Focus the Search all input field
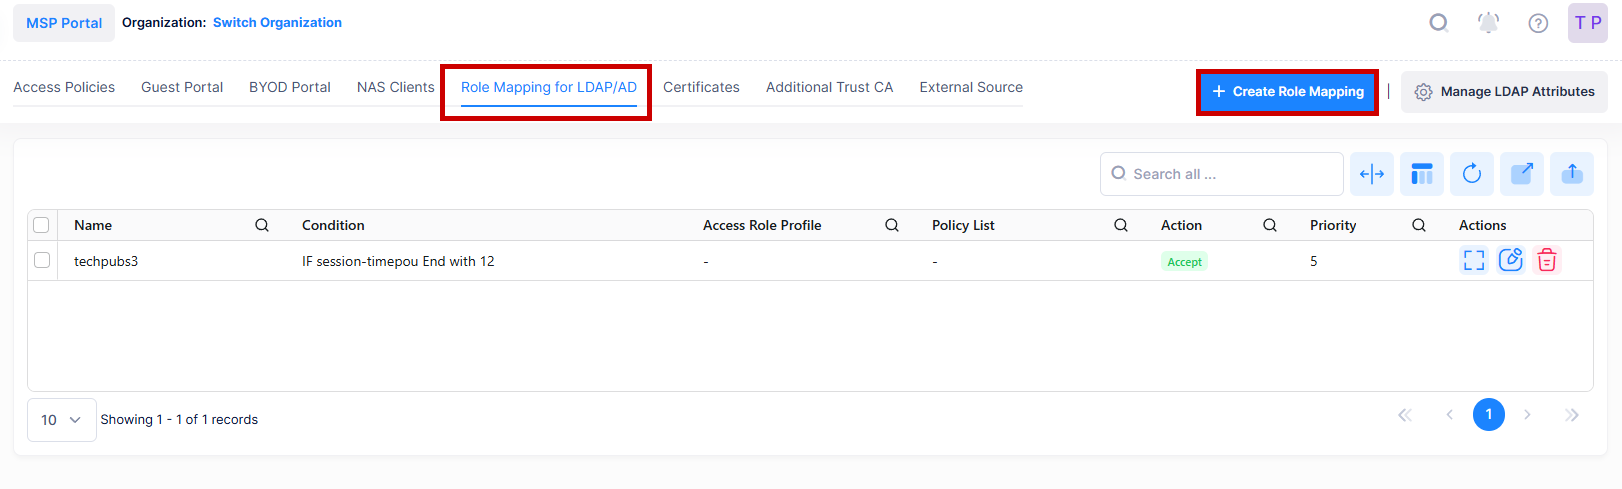The image size is (1622, 489). (1230, 174)
